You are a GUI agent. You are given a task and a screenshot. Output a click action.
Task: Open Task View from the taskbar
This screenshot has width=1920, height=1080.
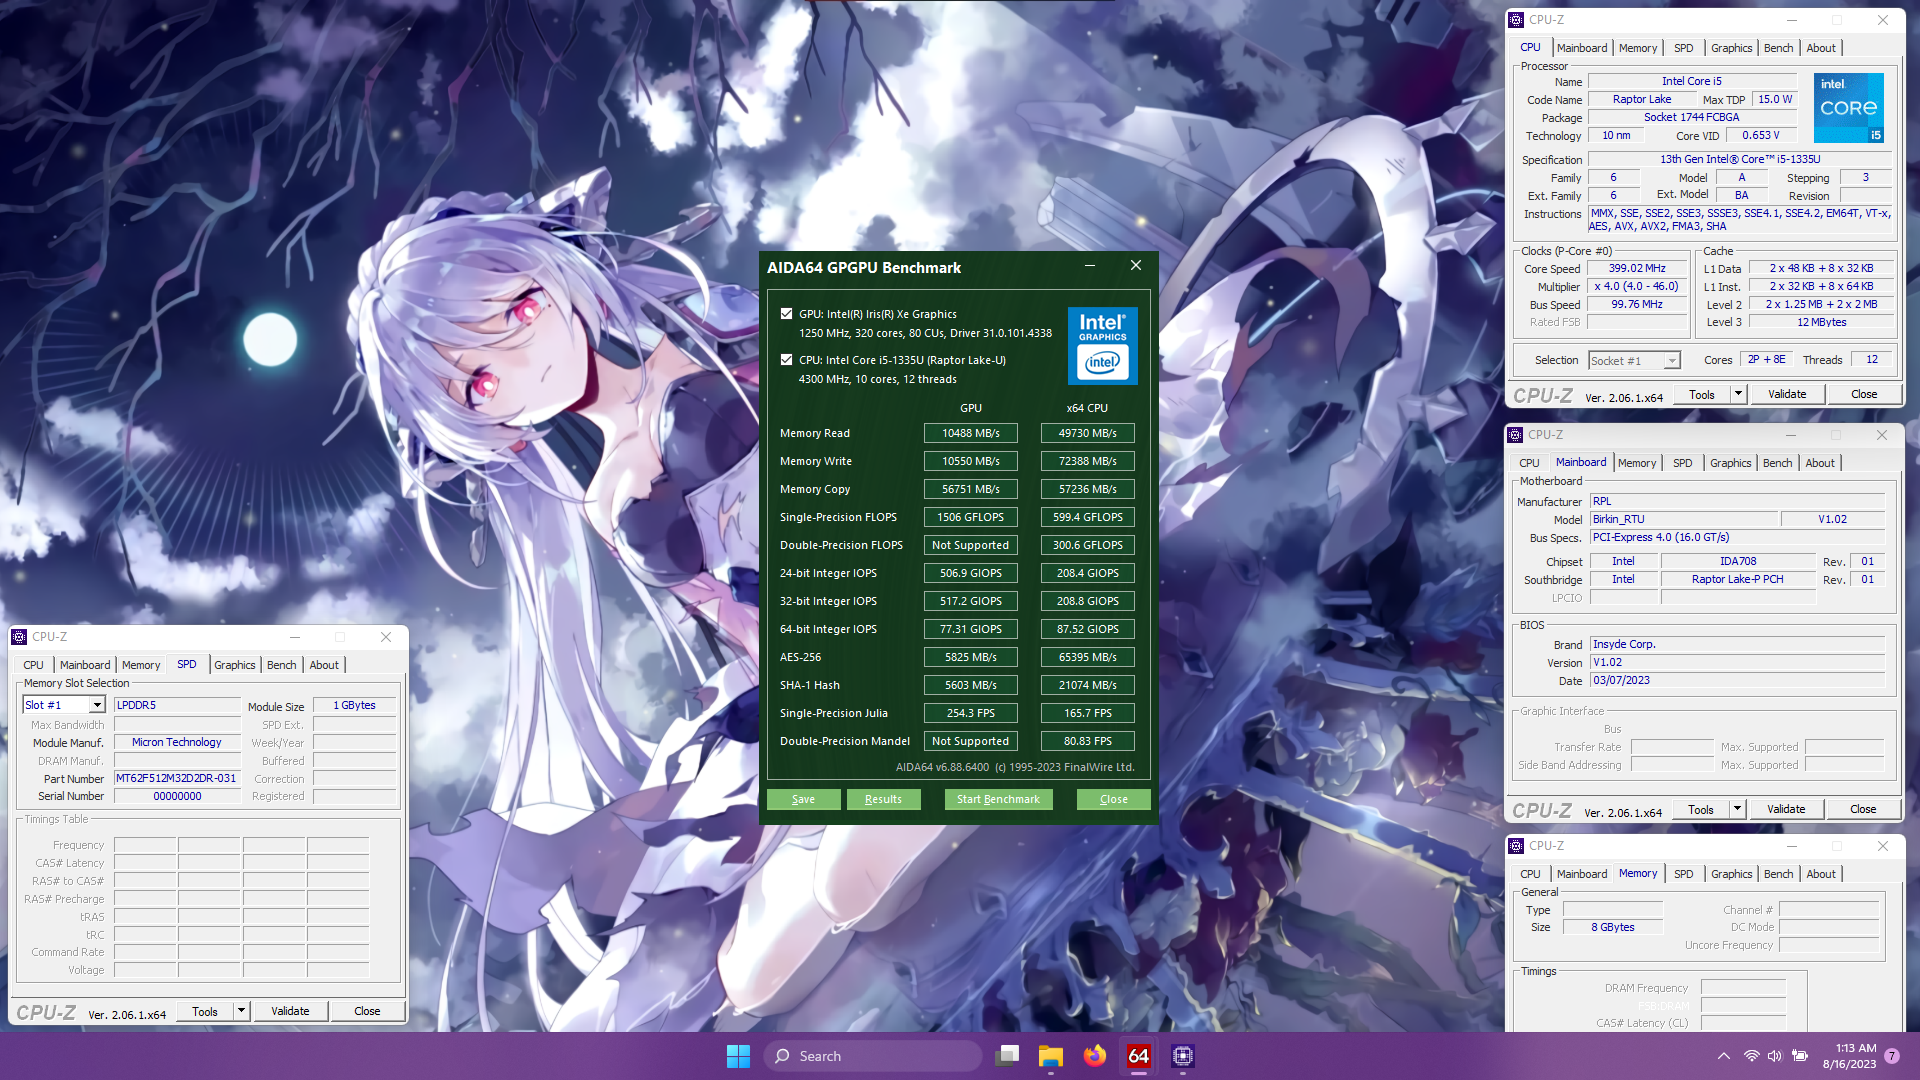click(1007, 1056)
